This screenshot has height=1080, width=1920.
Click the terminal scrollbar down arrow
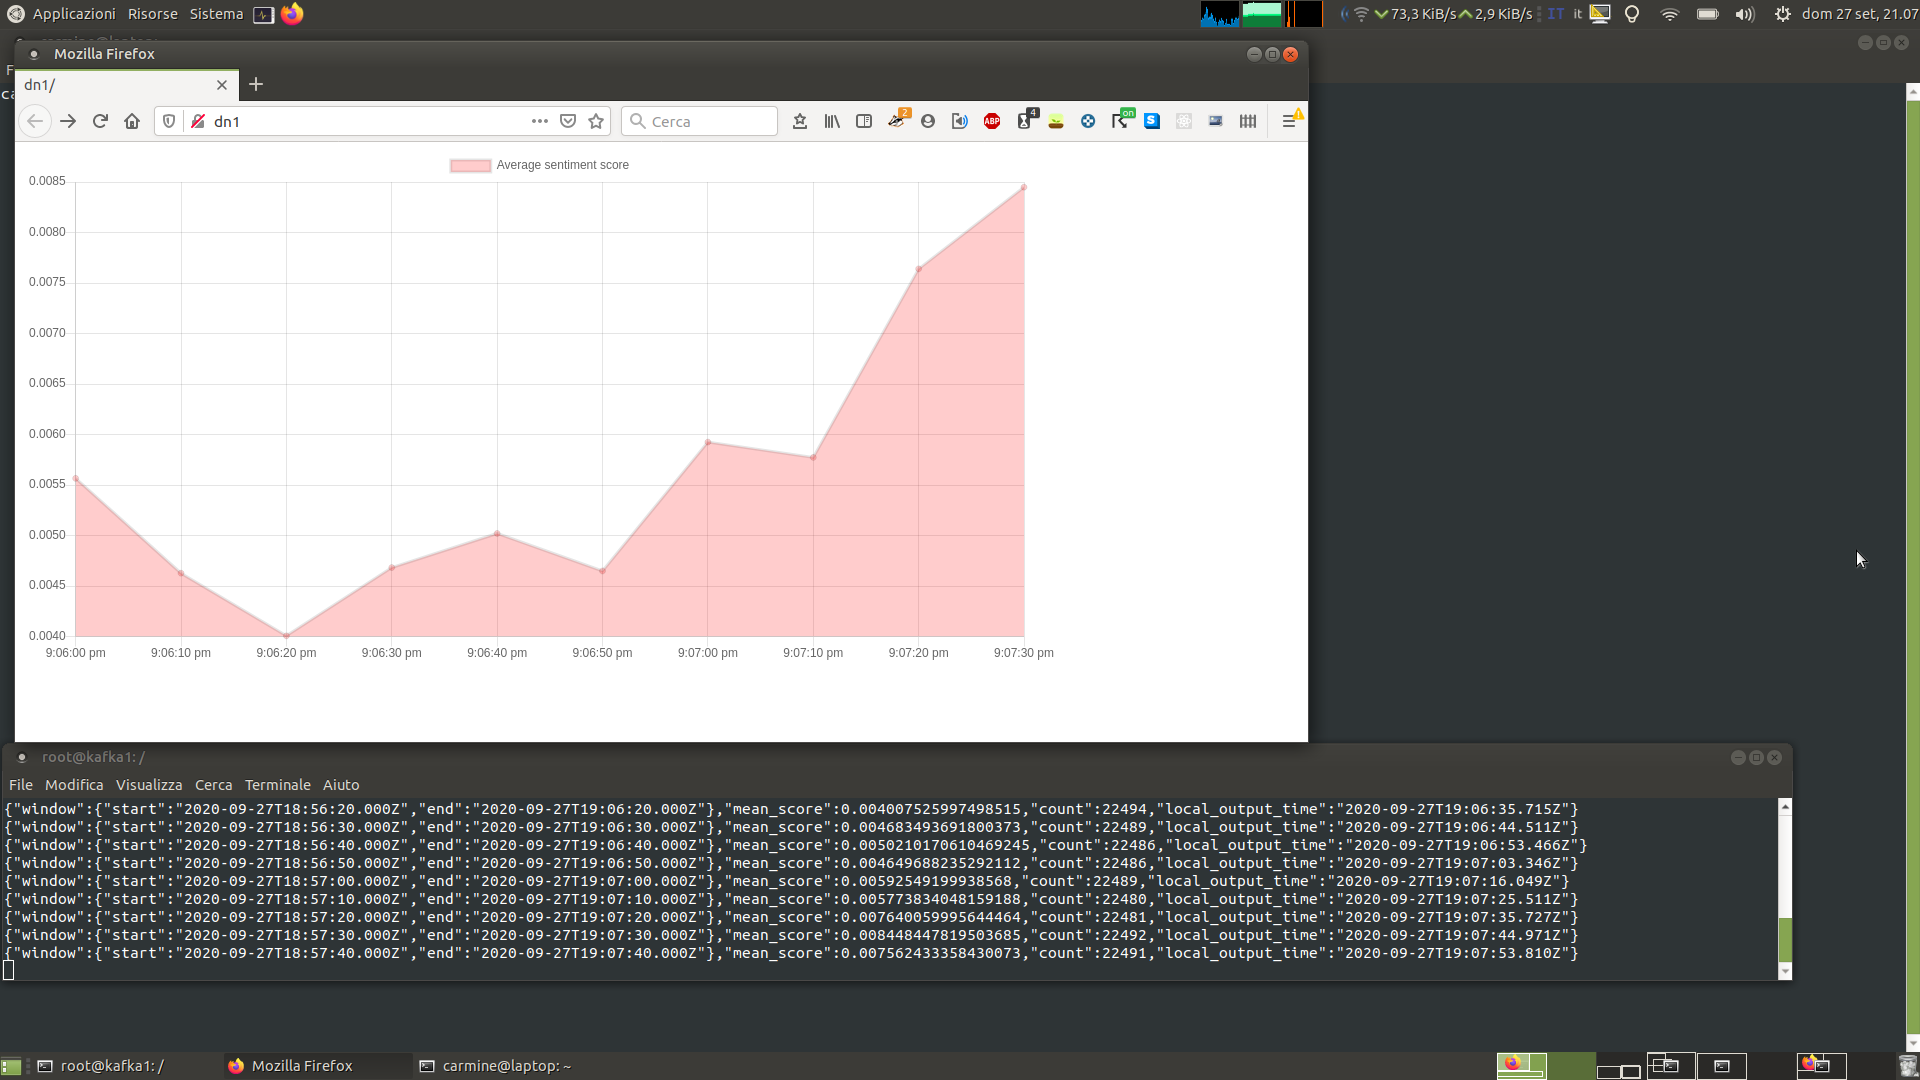click(x=1785, y=971)
